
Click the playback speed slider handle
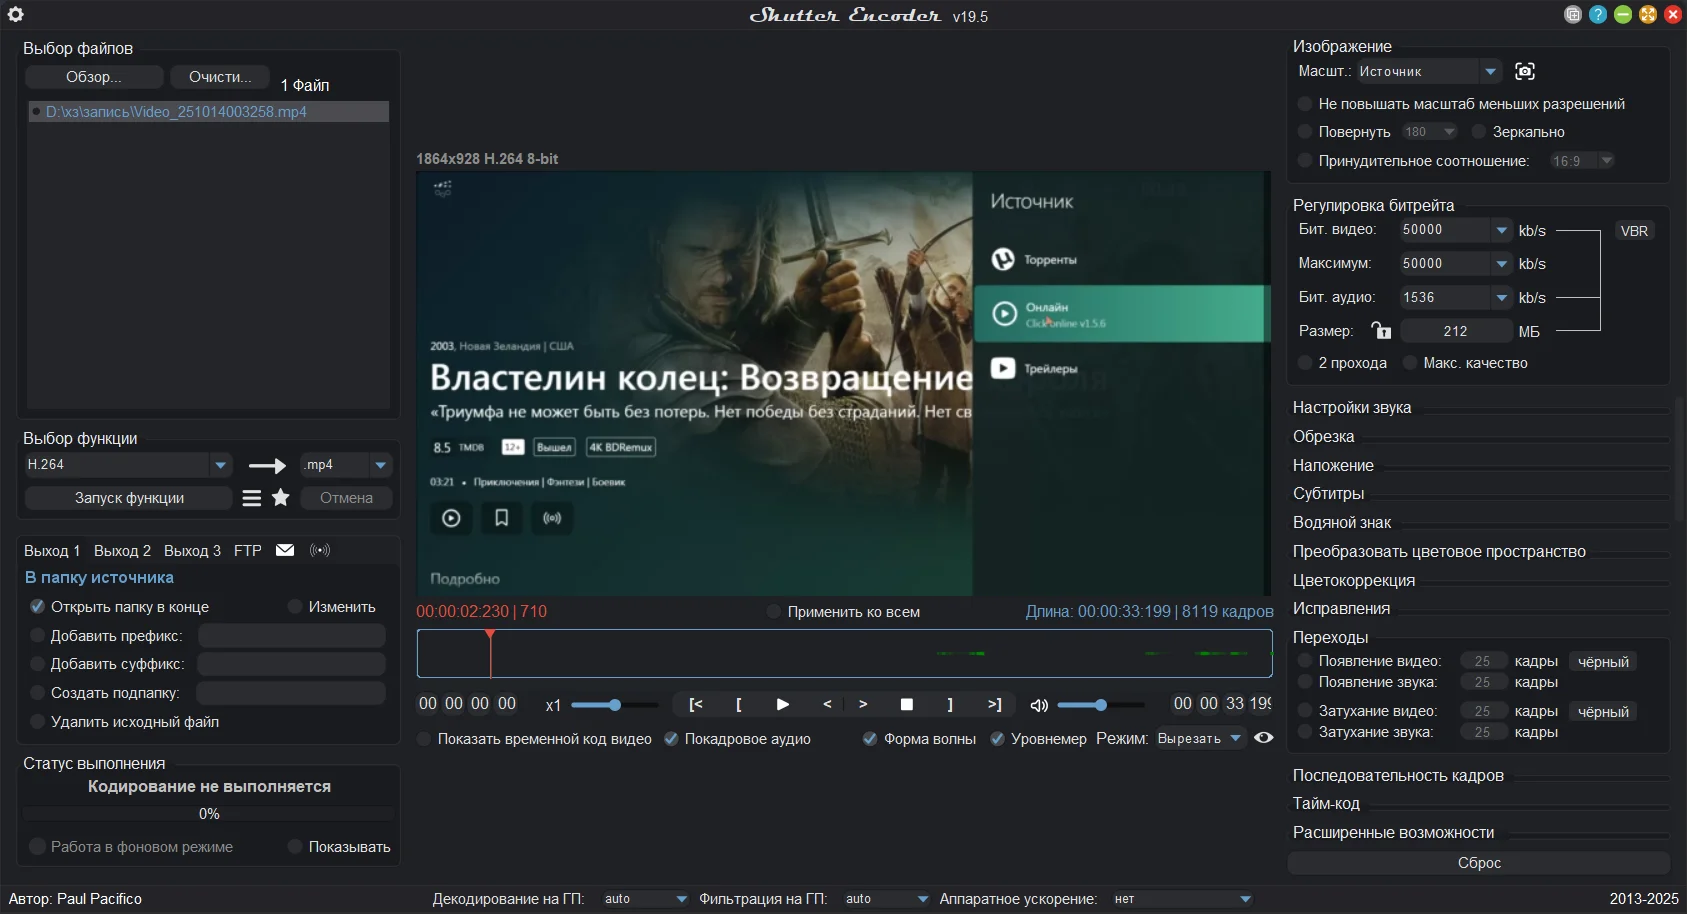click(615, 705)
